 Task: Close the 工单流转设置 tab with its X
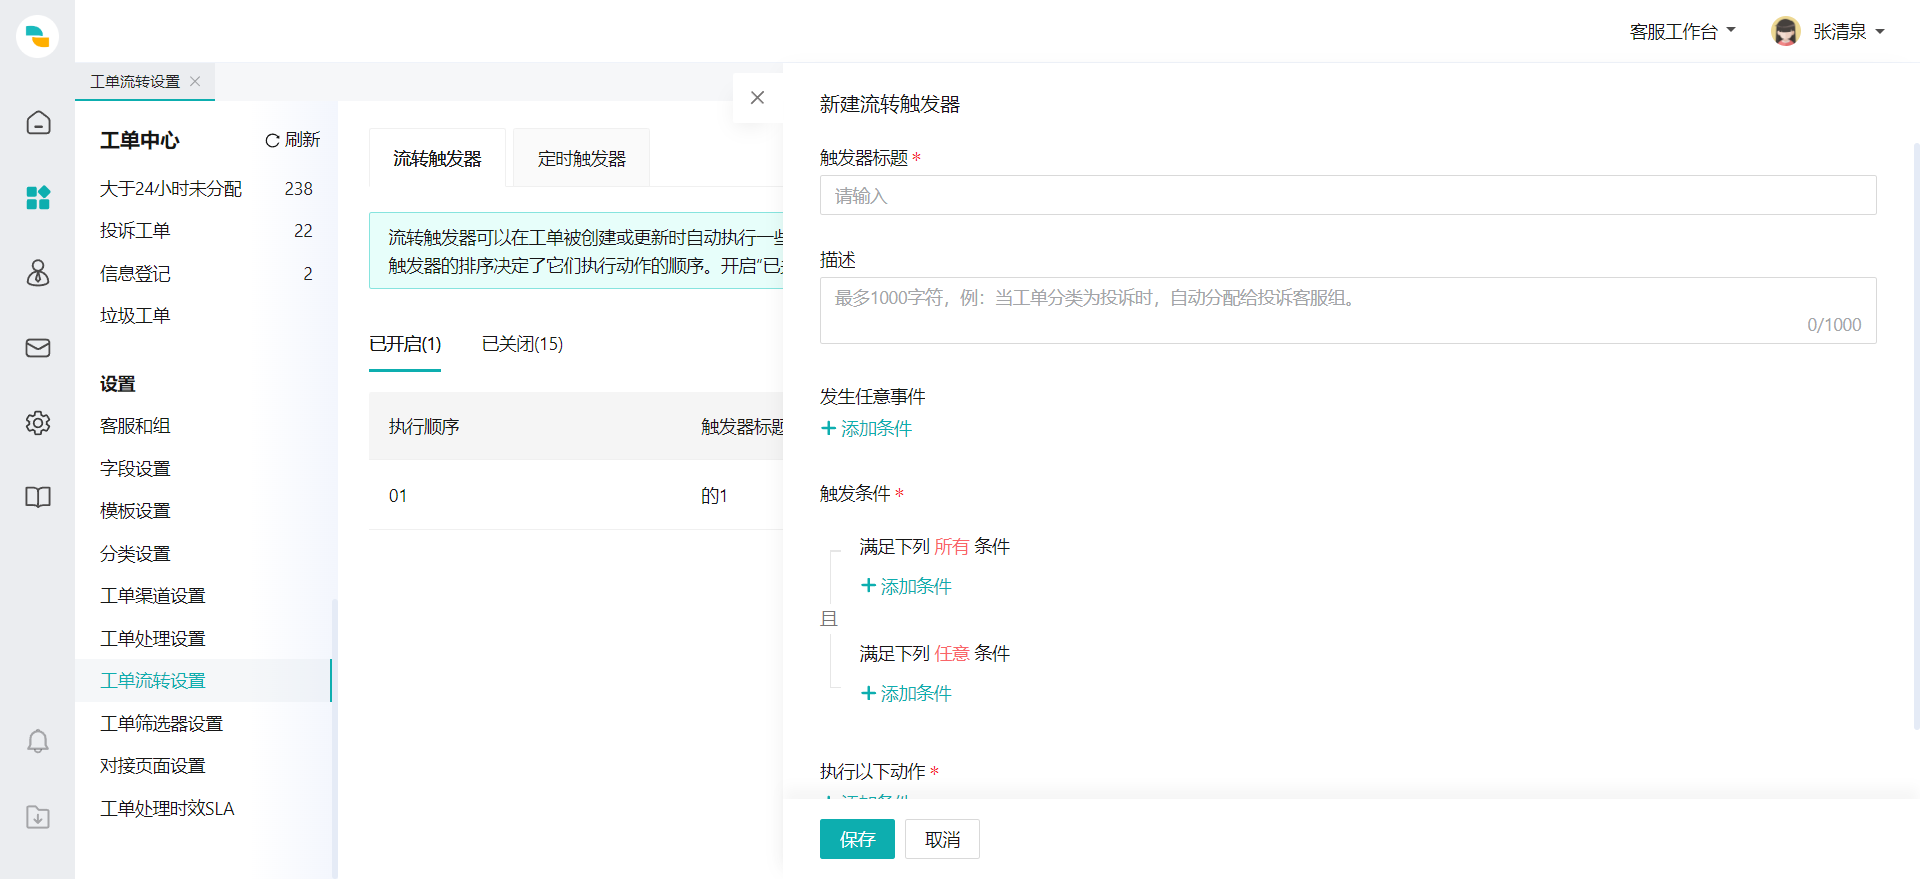tap(195, 81)
